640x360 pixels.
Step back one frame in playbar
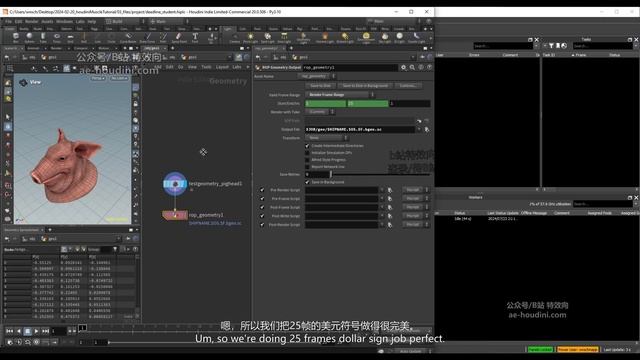pyautogui.click(x=19, y=331)
